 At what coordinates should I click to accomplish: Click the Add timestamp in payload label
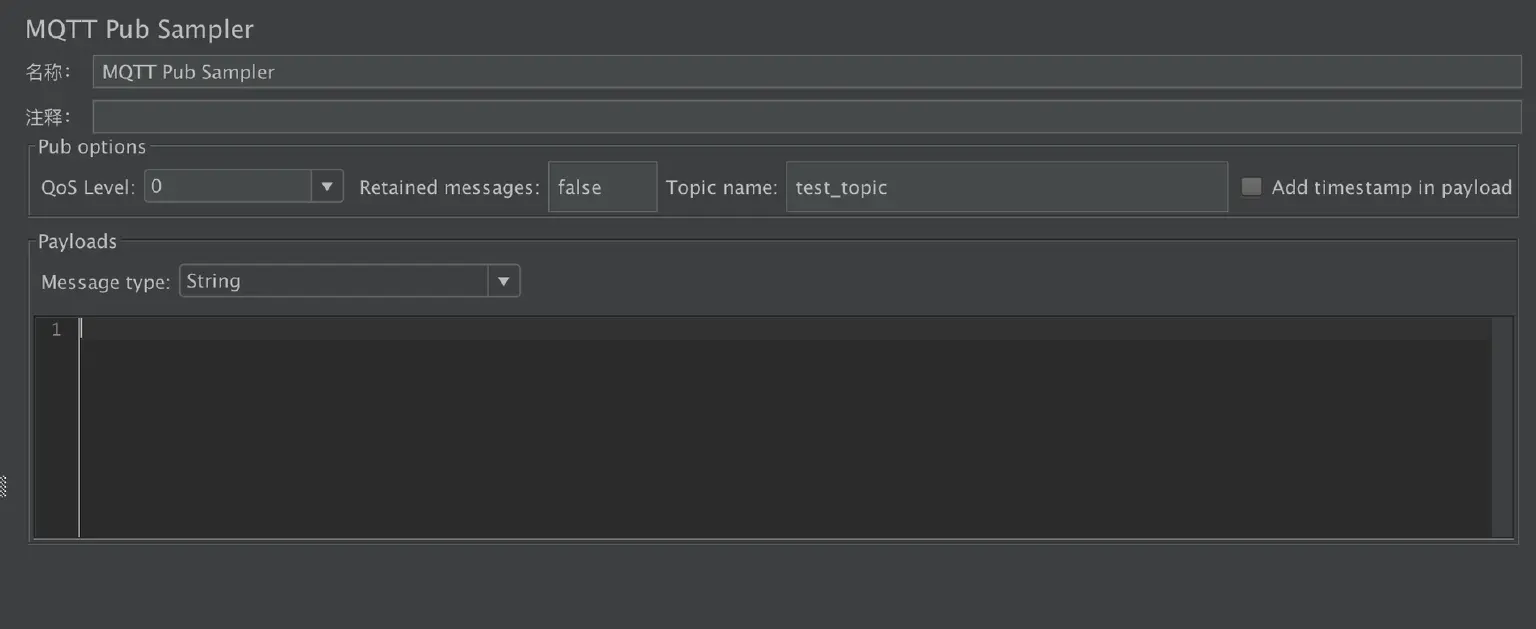click(1390, 186)
